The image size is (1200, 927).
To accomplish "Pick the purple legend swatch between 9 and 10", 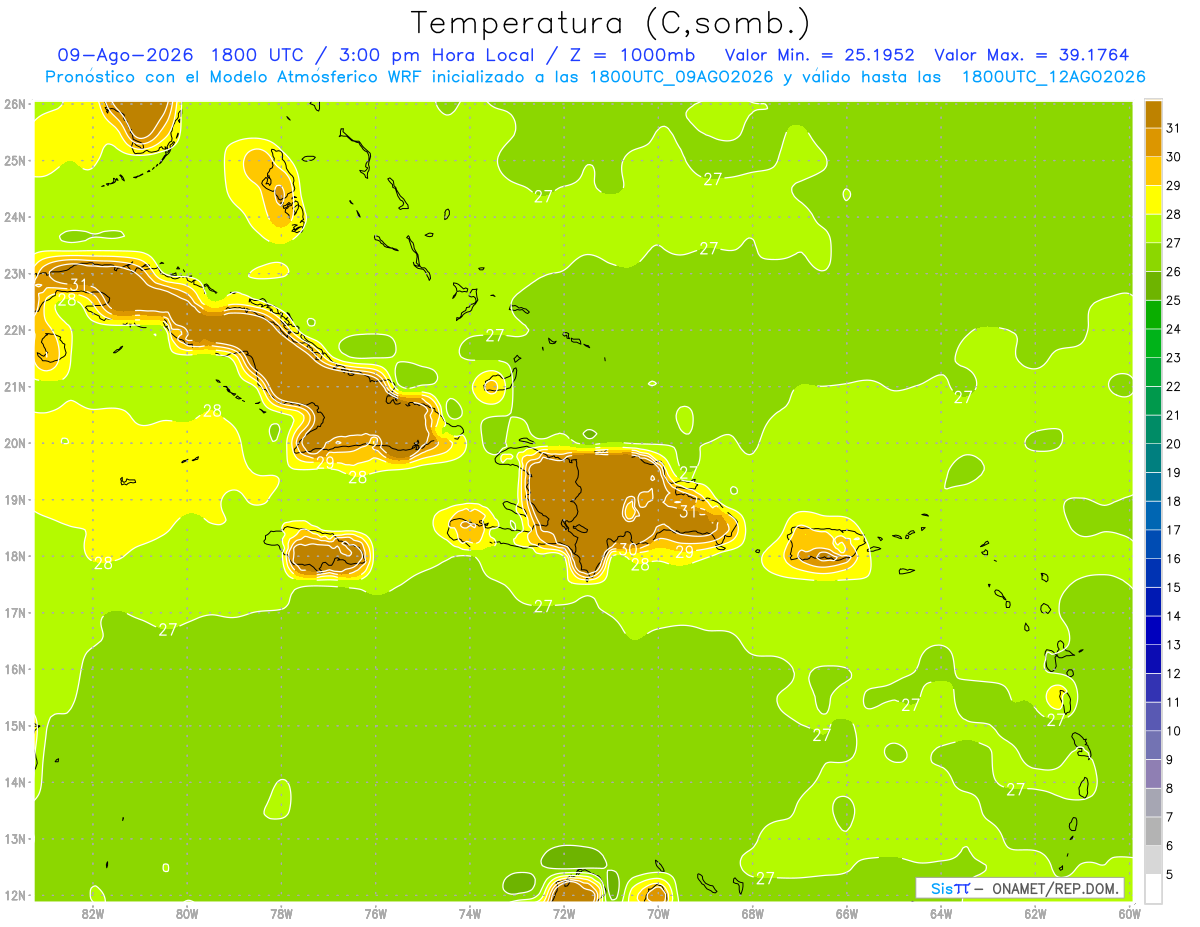I will coord(1153,744).
